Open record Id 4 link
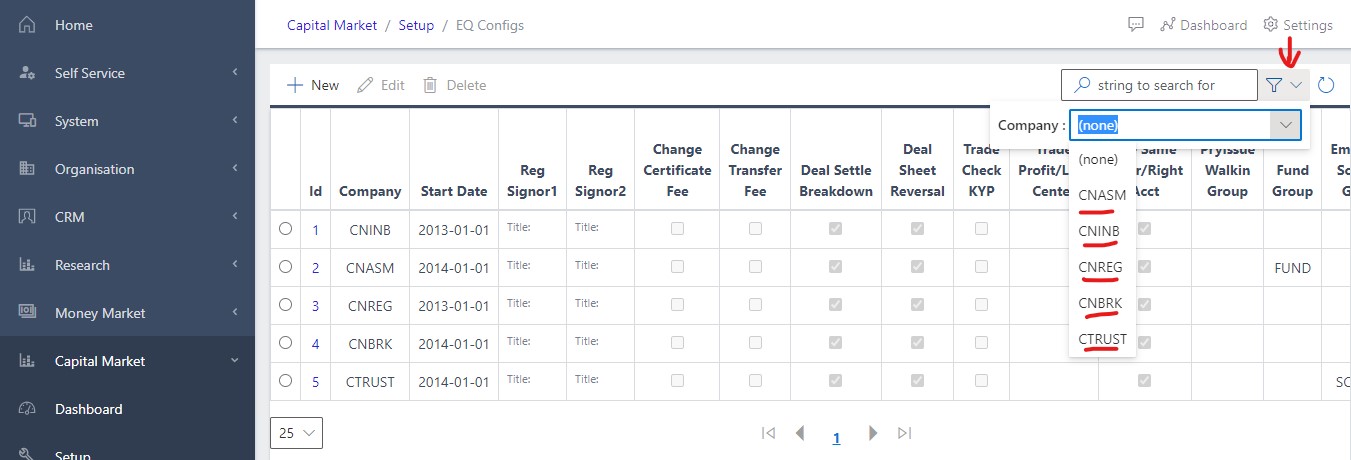The height and width of the screenshot is (460, 1351). 315,343
